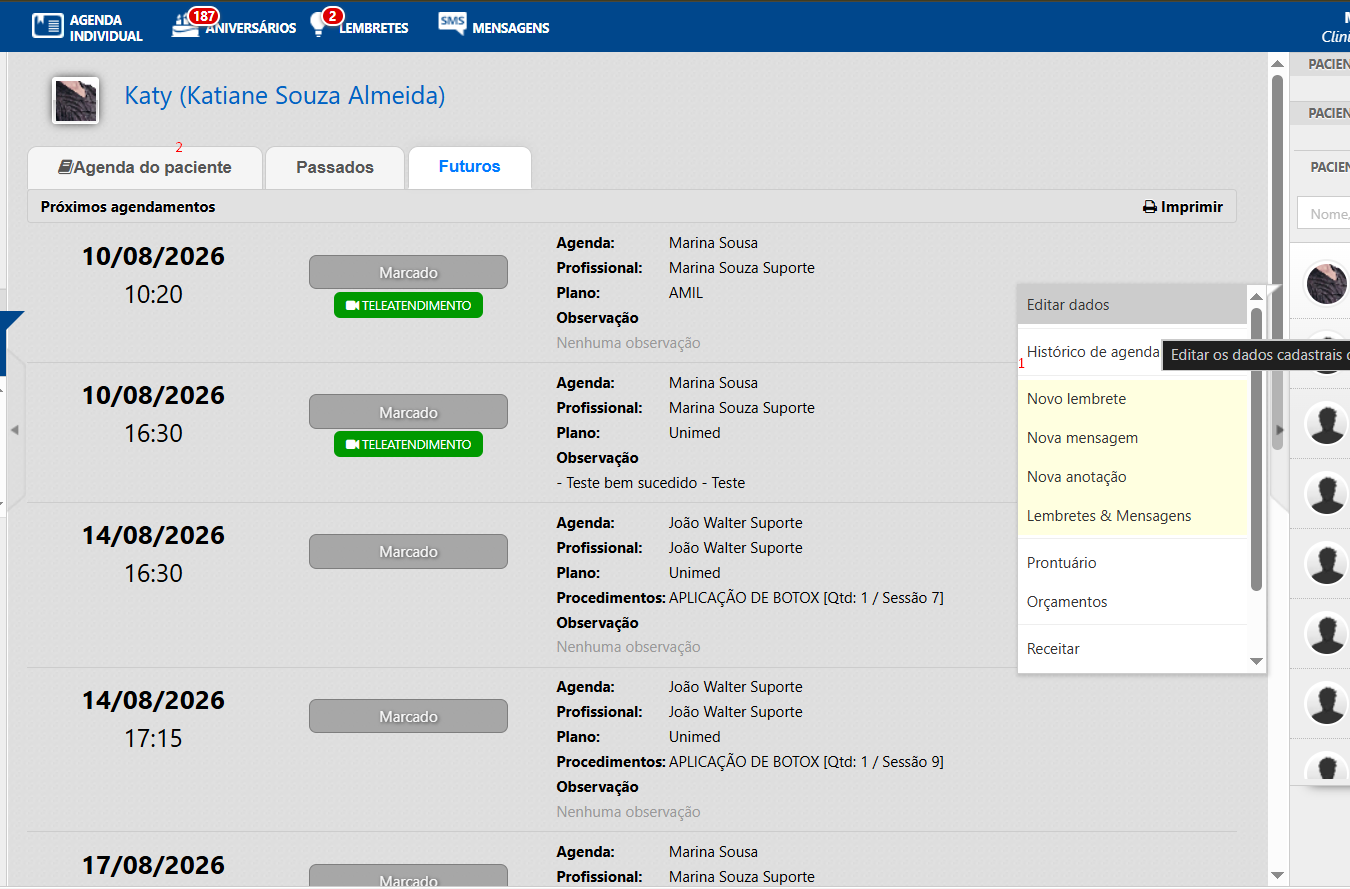Click the Imprimir printer icon

[x=1150, y=207]
